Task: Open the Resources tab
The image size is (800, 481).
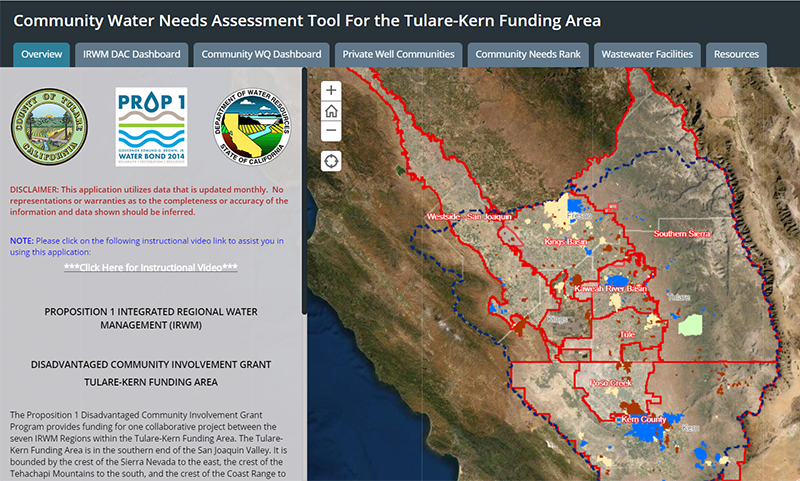Action: 736,55
